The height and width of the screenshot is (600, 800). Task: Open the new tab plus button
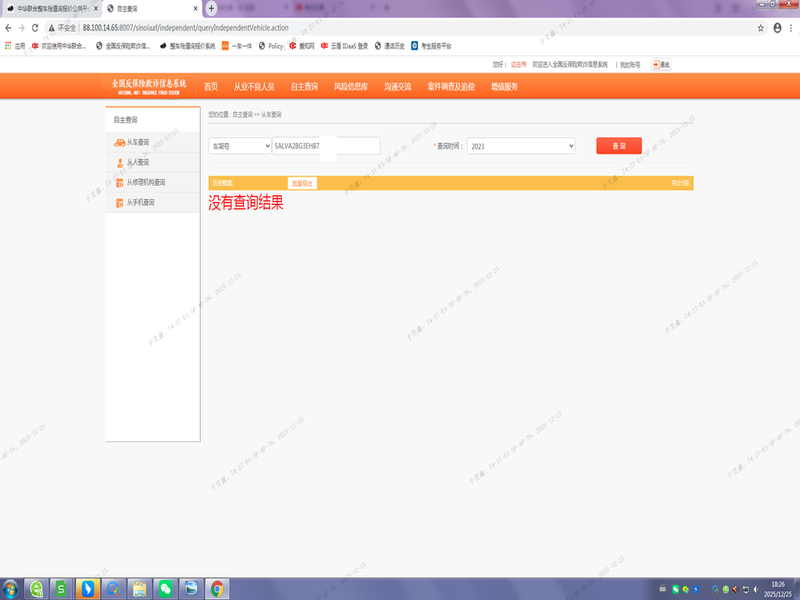click(211, 8)
